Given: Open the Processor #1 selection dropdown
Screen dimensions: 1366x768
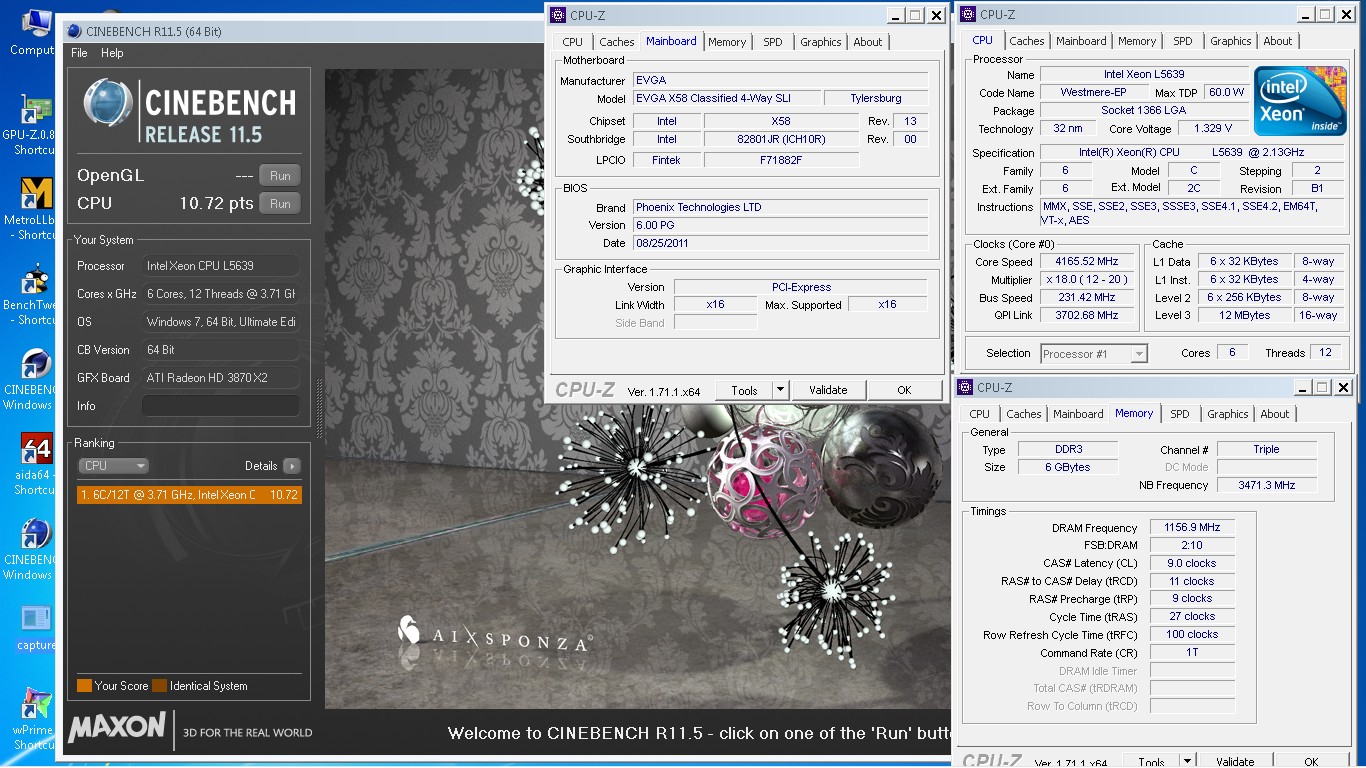Looking at the screenshot, I should point(1093,354).
